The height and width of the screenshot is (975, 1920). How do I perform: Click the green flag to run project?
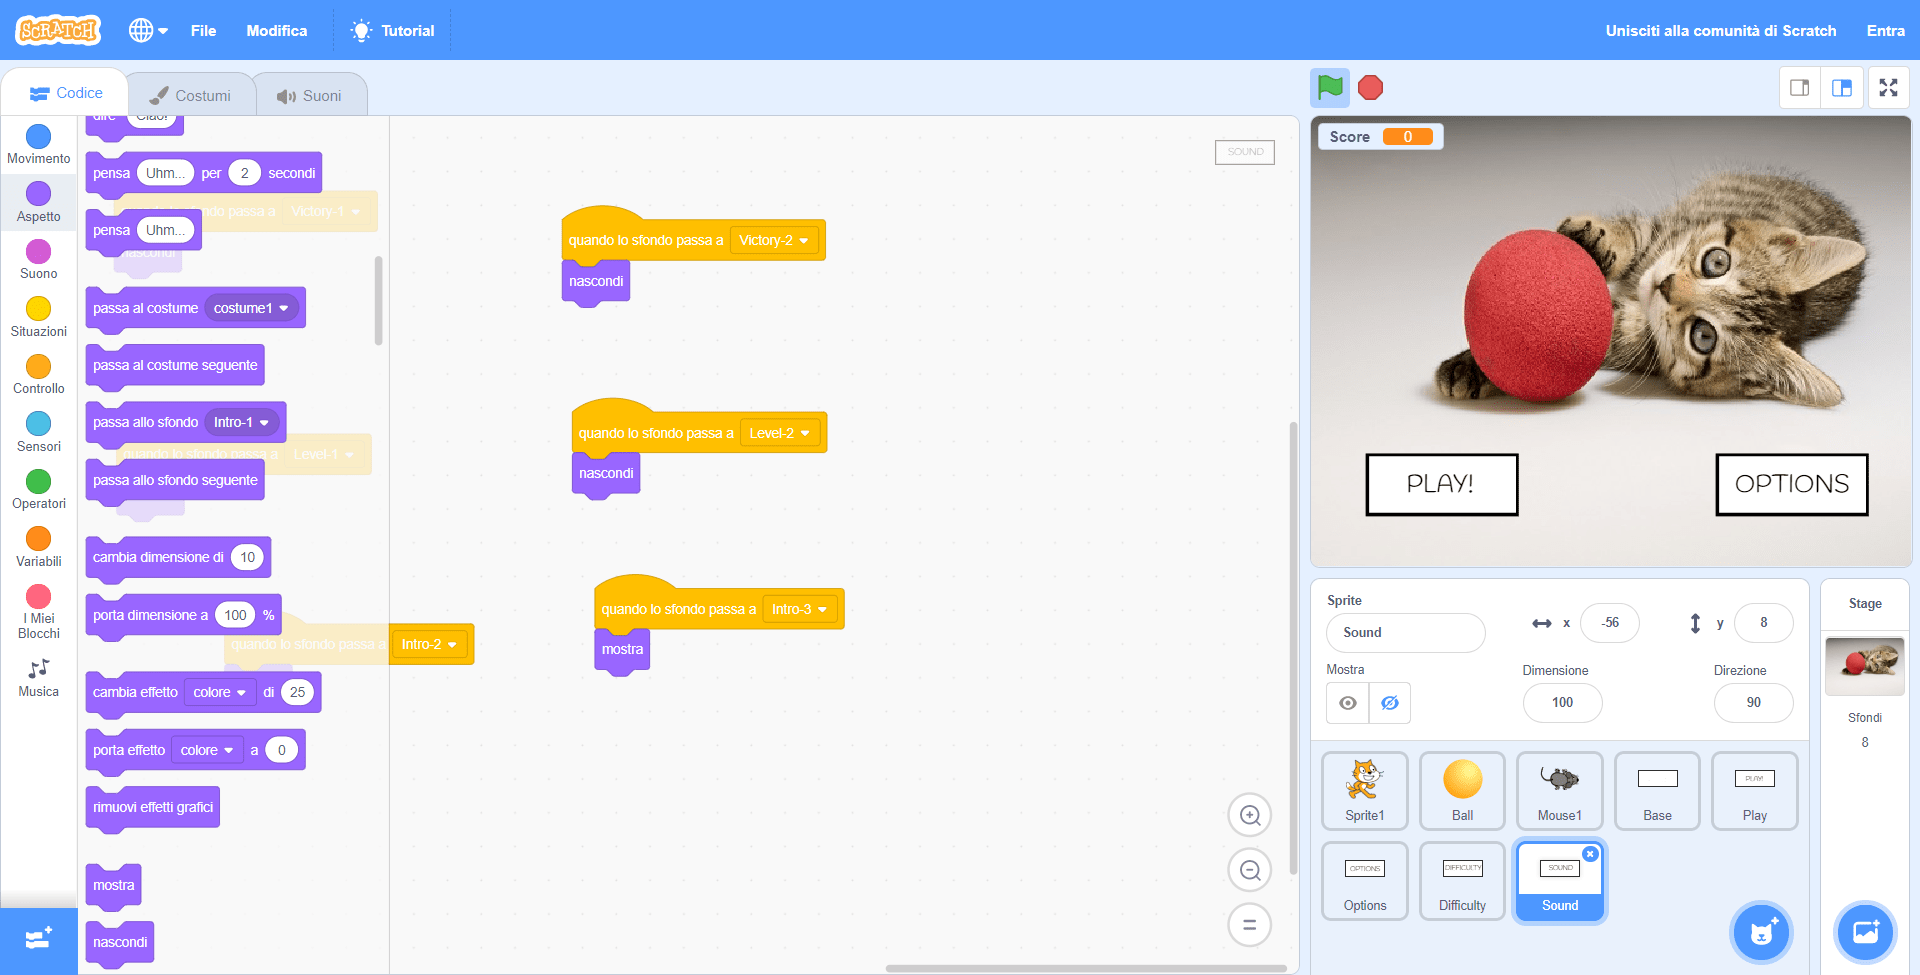(x=1330, y=88)
